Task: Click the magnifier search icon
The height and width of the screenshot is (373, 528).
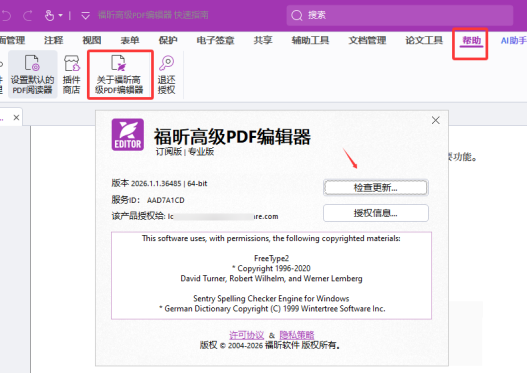Action: point(297,15)
